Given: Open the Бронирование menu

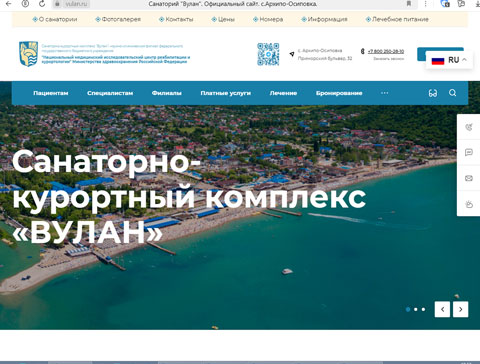Looking at the screenshot, I should pos(339,93).
